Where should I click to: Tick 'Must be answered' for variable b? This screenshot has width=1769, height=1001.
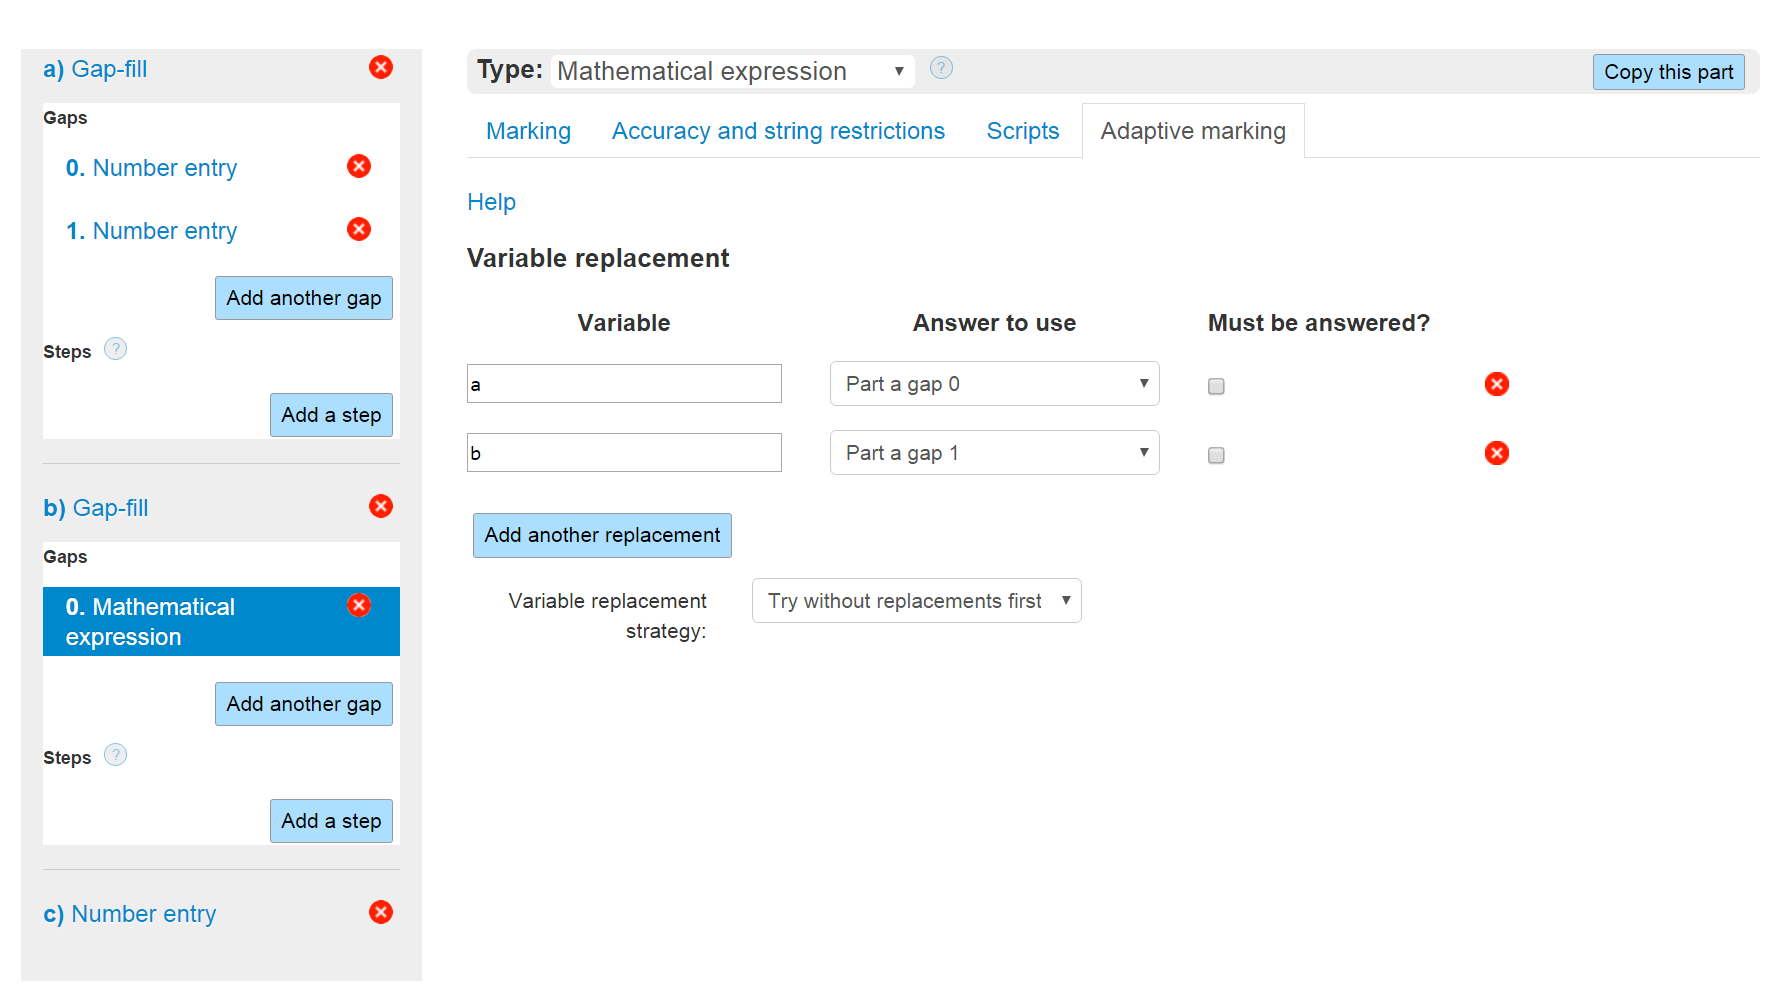tap(1216, 455)
